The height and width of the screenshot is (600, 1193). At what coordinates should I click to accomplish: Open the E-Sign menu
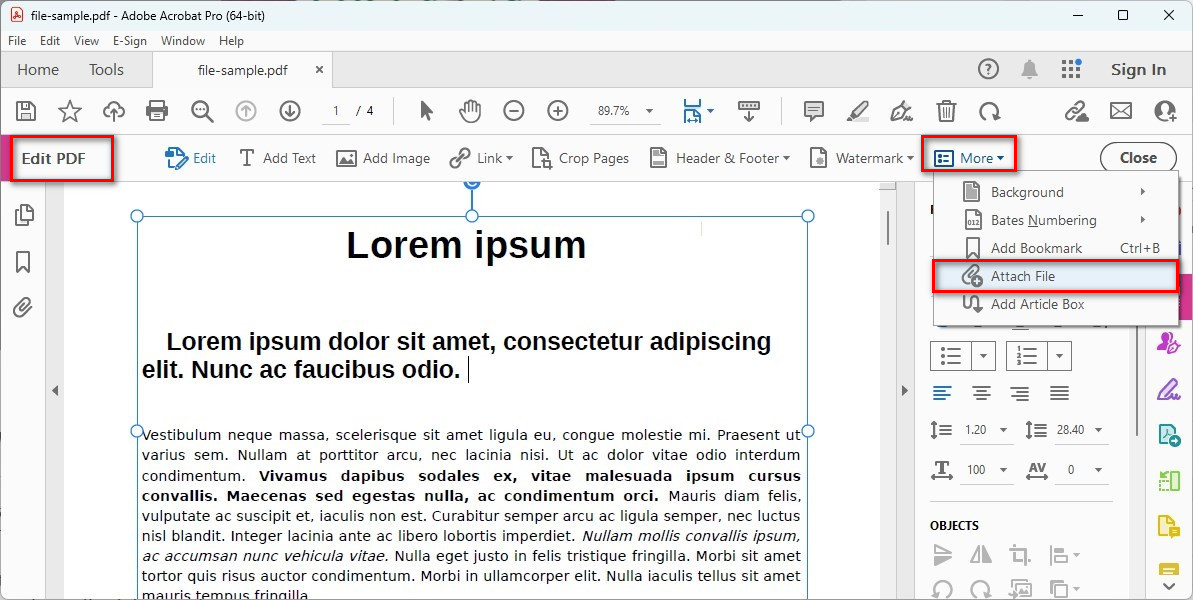[130, 41]
